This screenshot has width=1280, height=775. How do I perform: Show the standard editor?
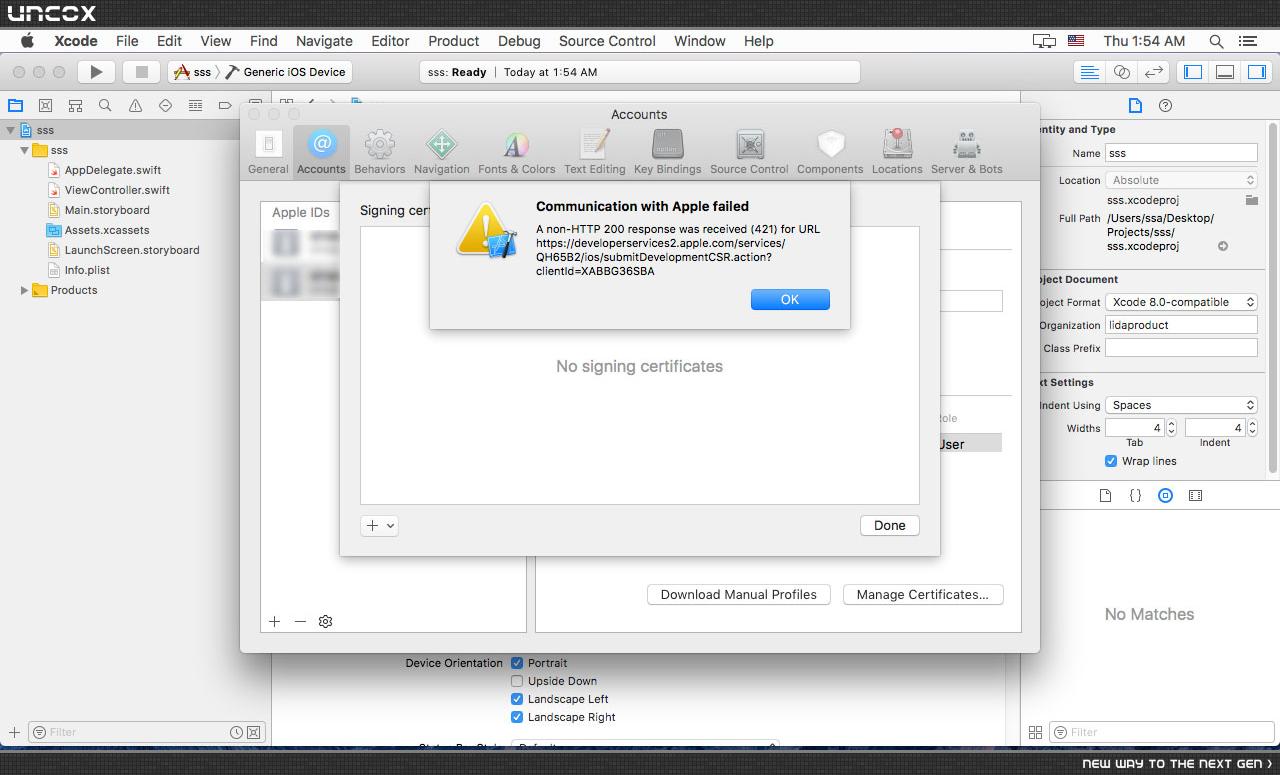pos(1090,72)
